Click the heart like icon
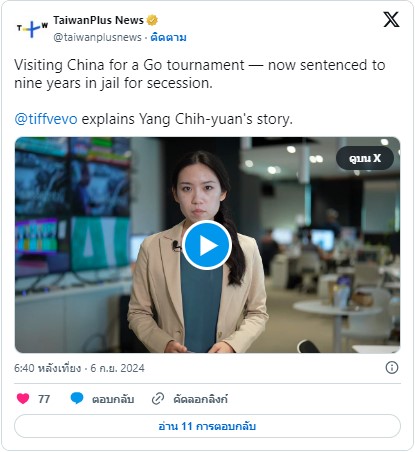 [x=23, y=398]
